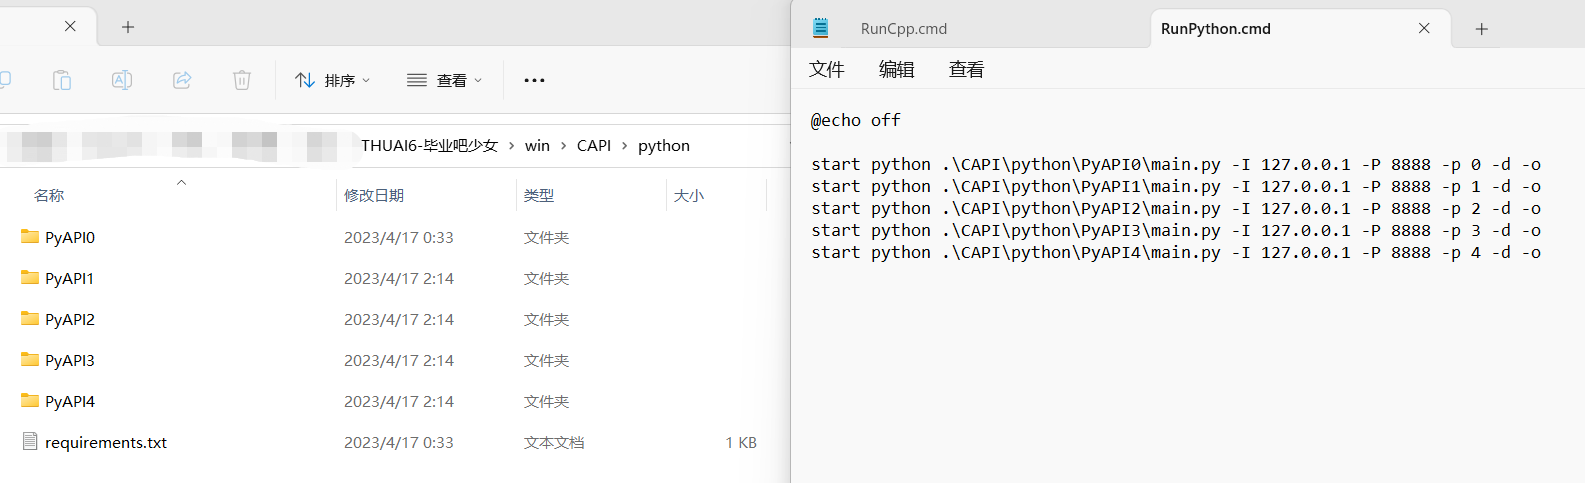This screenshot has width=1585, height=483.
Task: Add a new tab in Notepad
Action: point(1482,29)
